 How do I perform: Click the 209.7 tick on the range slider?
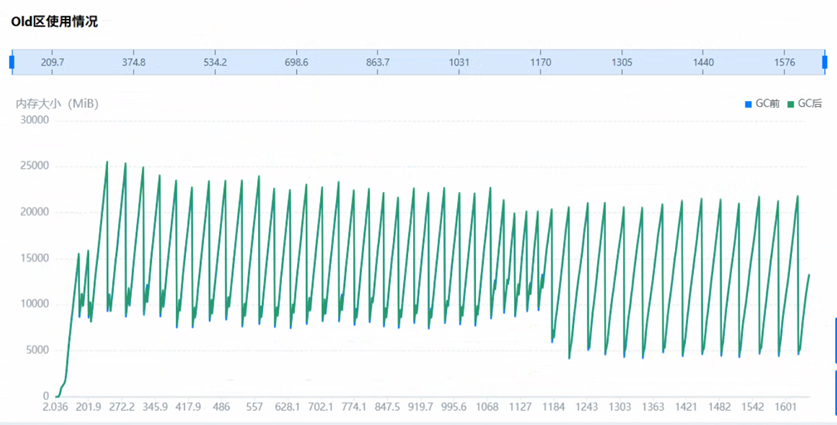click(x=52, y=62)
